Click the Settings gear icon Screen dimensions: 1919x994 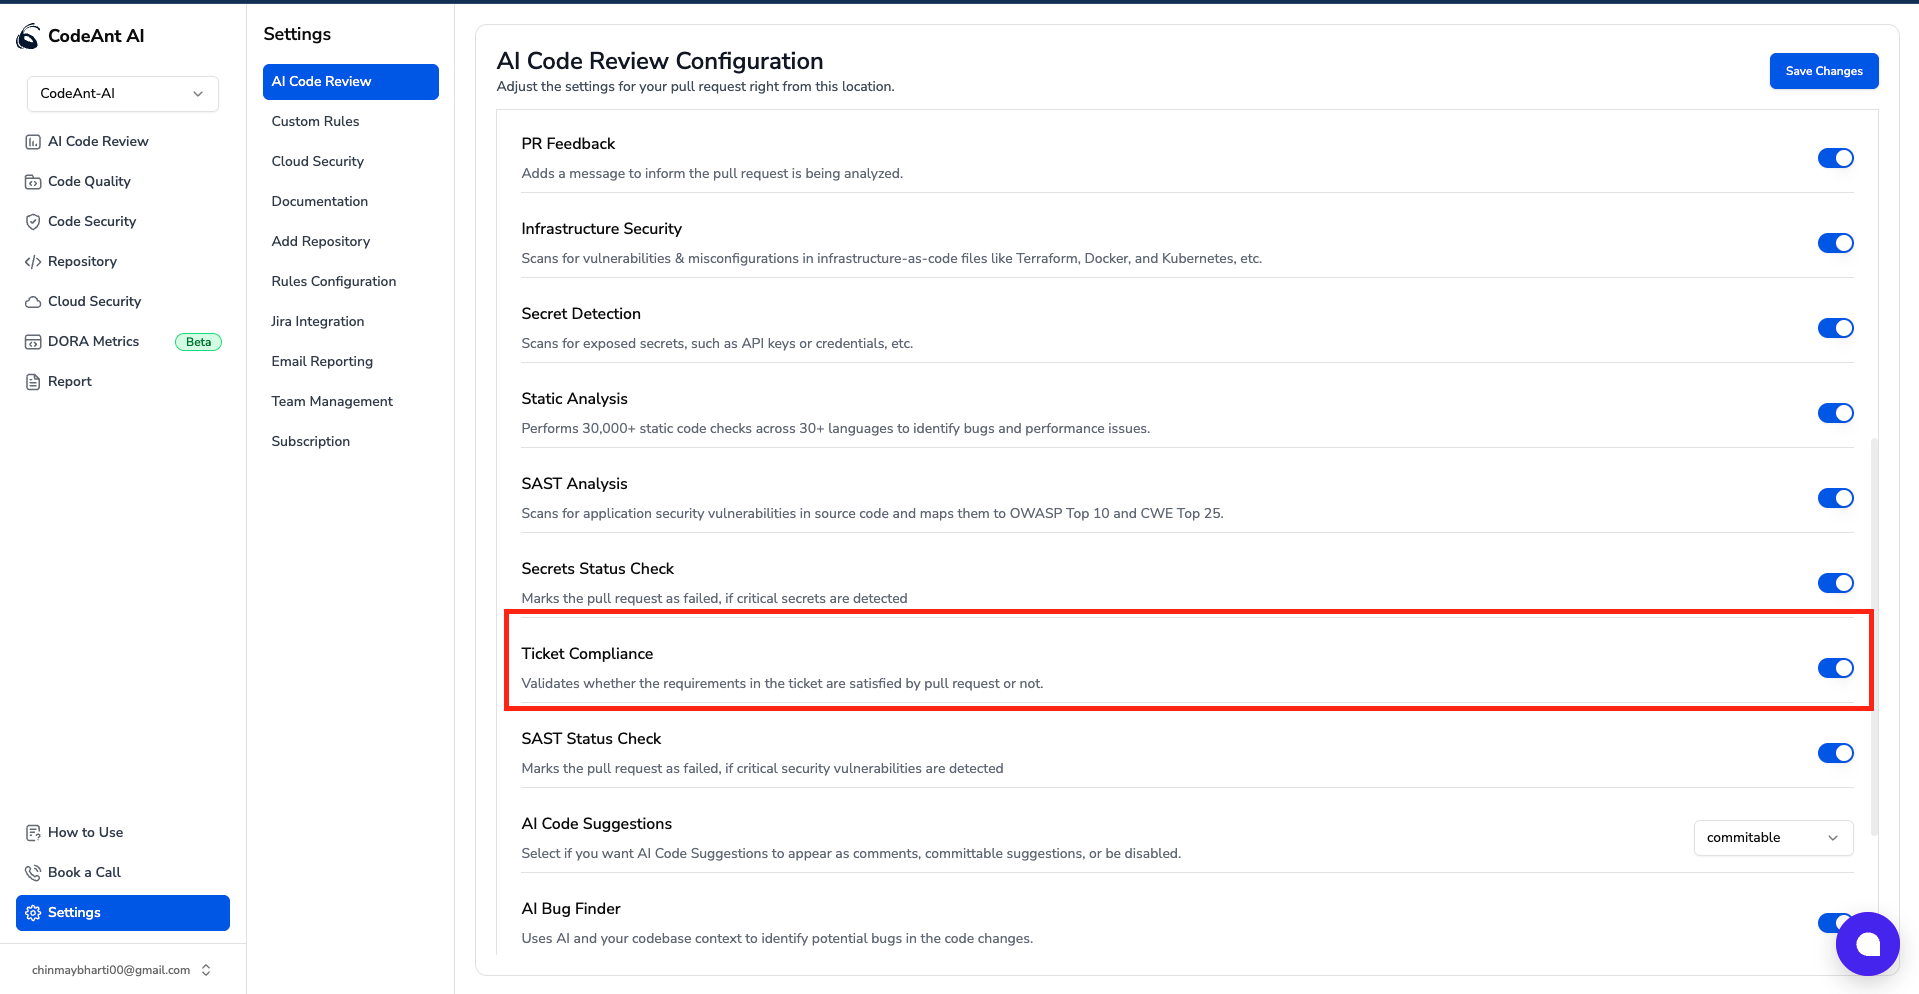(33, 913)
